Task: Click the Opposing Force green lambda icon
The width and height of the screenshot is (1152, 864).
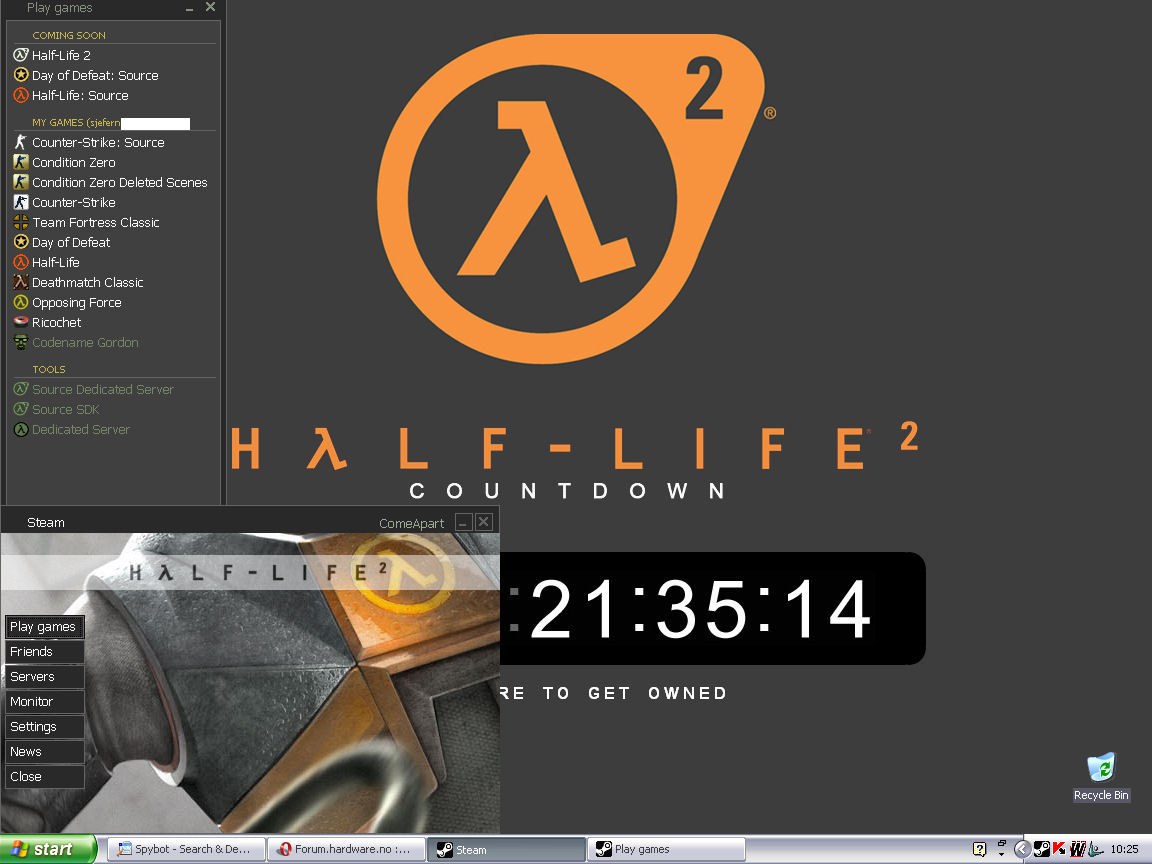Action: click(21, 302)
